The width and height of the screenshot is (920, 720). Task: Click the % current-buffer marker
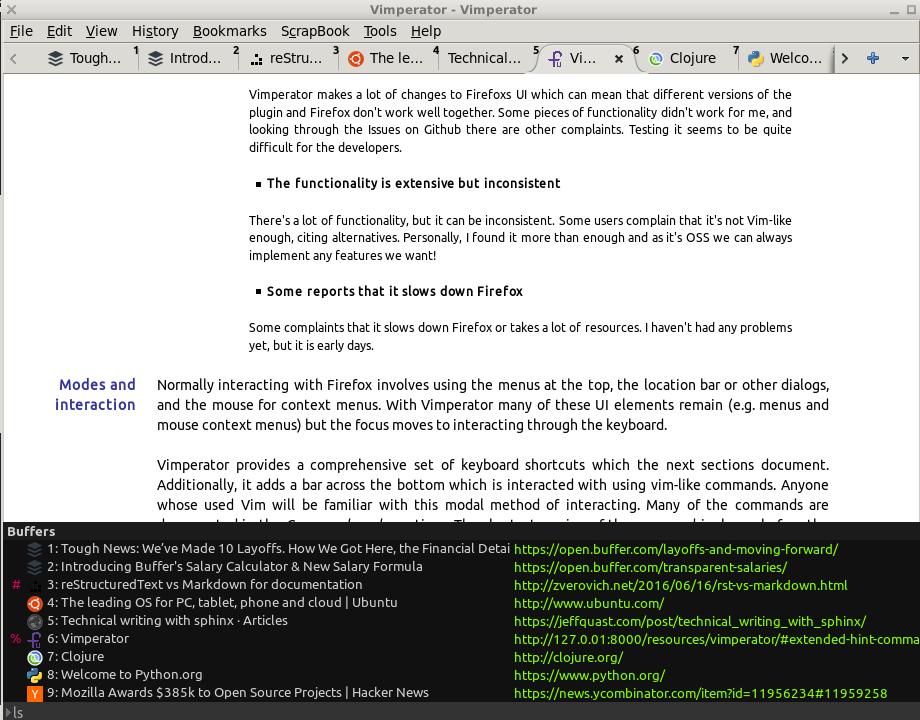click(16, 639)
